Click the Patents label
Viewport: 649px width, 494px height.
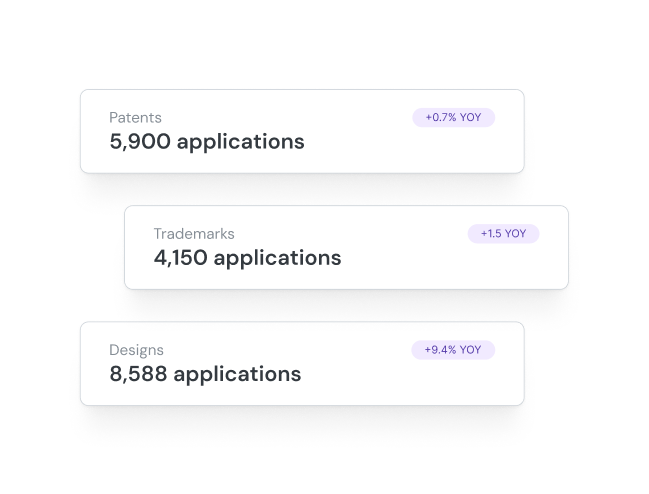point(135,118)
